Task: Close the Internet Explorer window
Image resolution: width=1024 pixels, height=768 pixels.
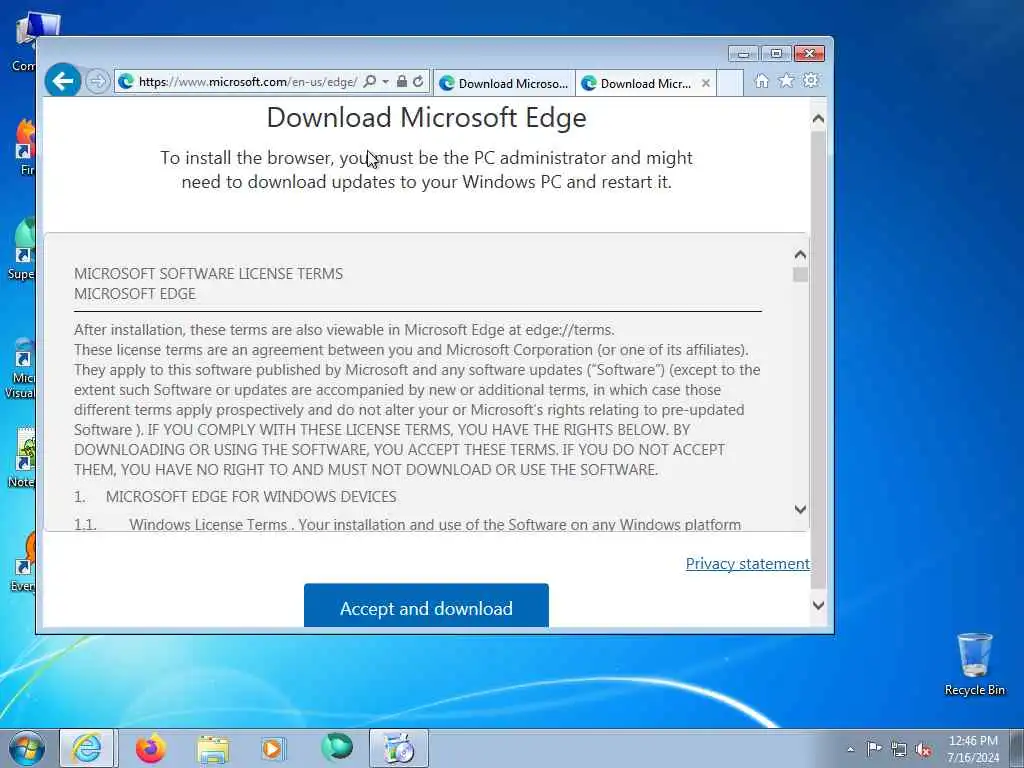Action: [809, 54]
